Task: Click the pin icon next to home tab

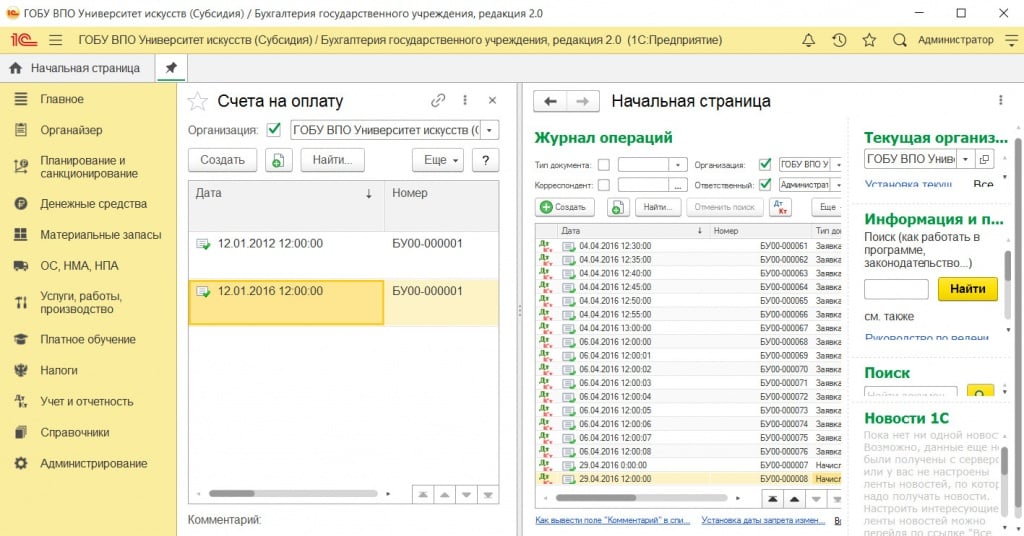Action: coord(171,68)
